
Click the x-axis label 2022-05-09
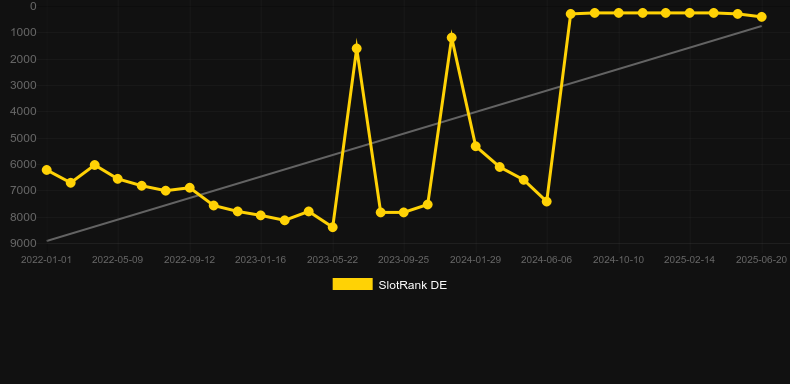[117, 260]
